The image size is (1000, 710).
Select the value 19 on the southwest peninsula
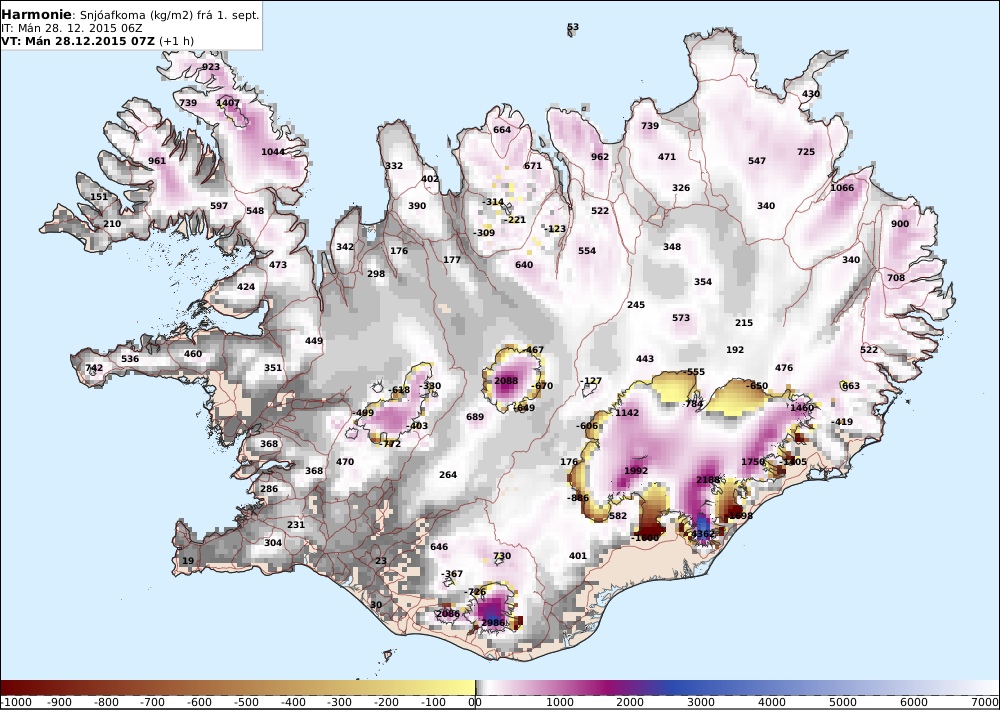(188, 561)
